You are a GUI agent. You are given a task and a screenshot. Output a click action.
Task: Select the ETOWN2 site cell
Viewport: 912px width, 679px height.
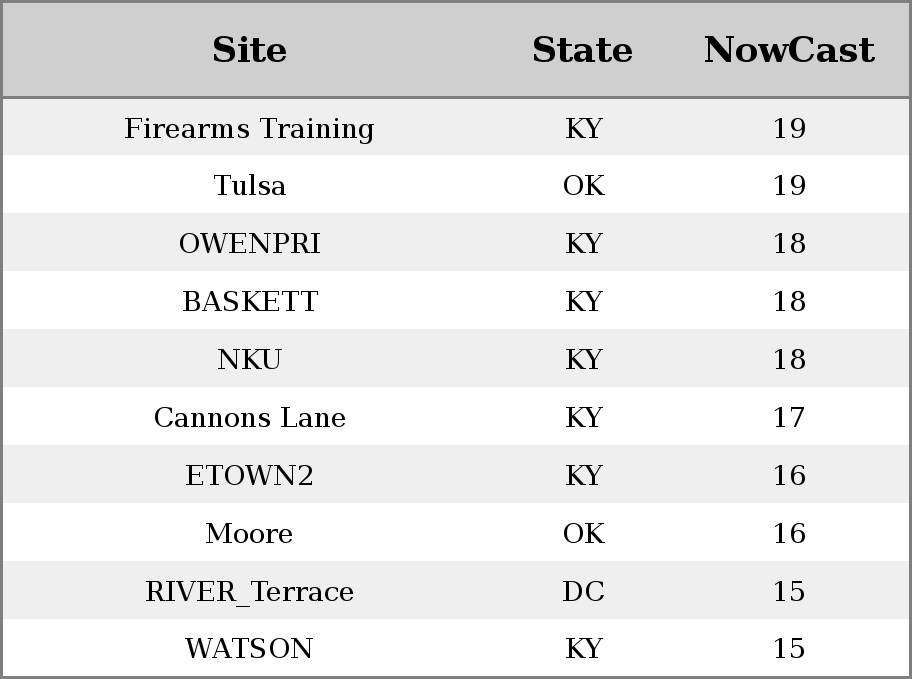[x=250, y=475]
